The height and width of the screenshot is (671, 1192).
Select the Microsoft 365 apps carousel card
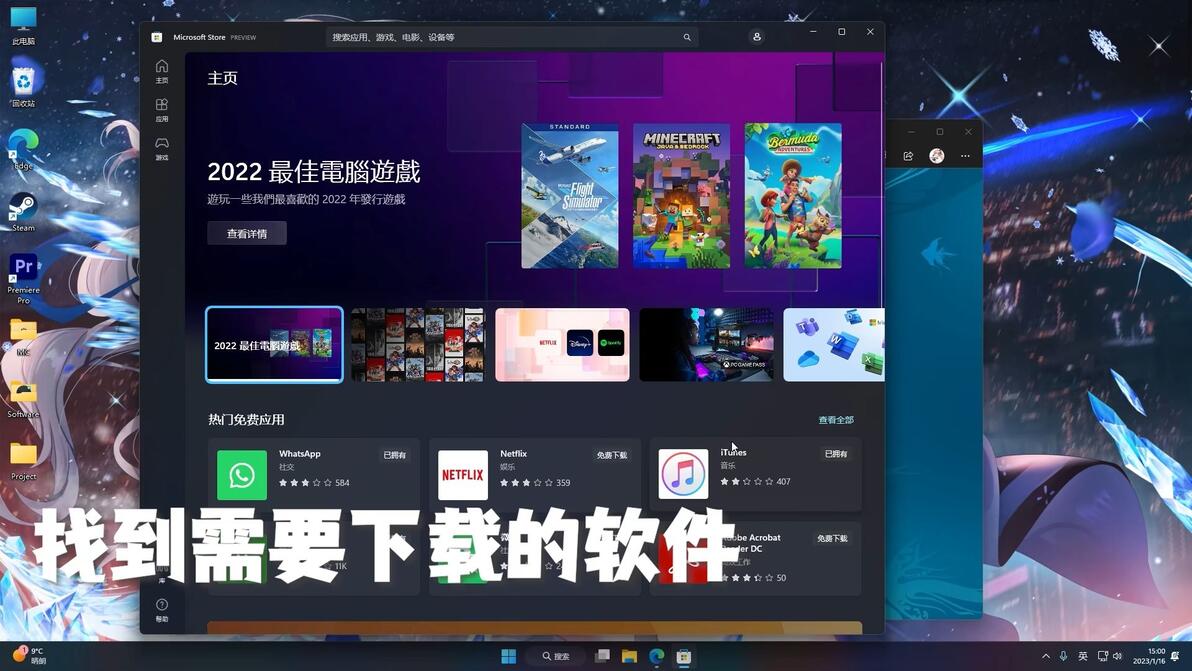[834, 344]
